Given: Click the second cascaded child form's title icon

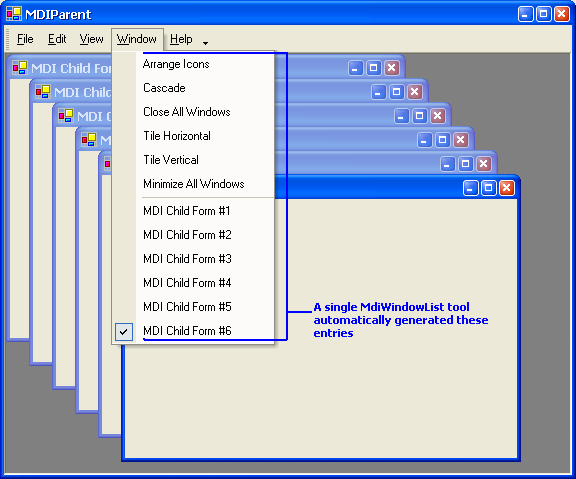Looking at the screenshot, I should pos(43,92).
